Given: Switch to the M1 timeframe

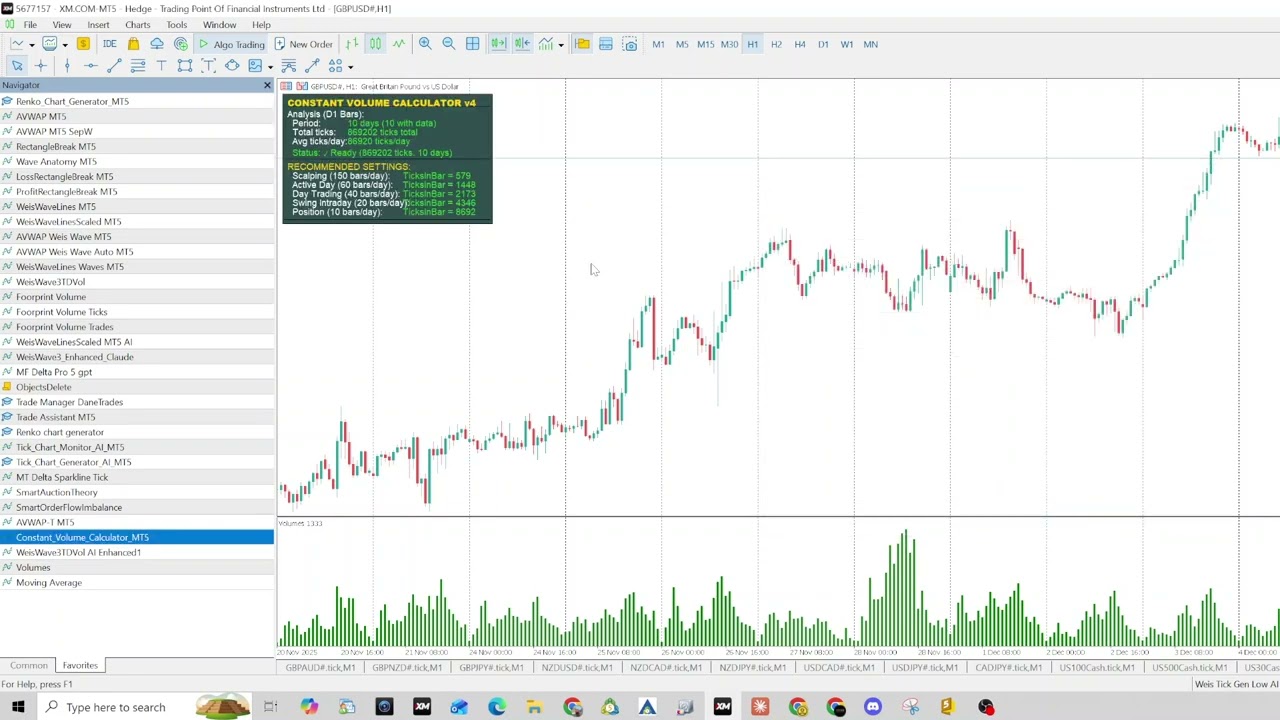Looking at the screenshot, I should pyautogui.click(x=658, y=44).
